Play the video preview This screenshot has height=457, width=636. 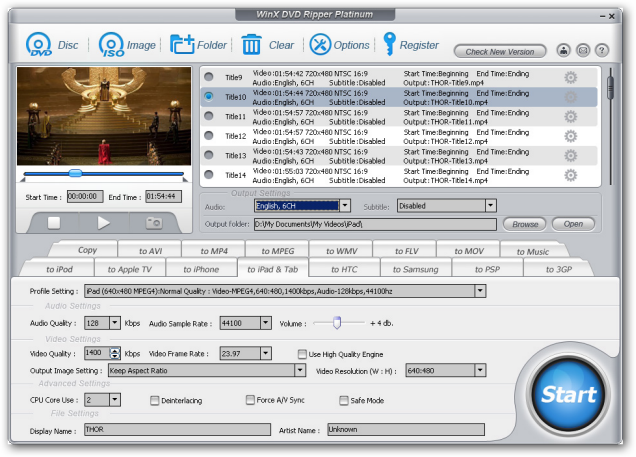click(x=104, y=223)
